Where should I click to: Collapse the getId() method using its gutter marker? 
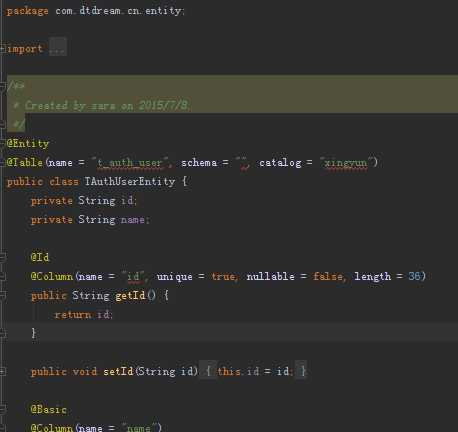pyautogui.click(x=2, y=295)
